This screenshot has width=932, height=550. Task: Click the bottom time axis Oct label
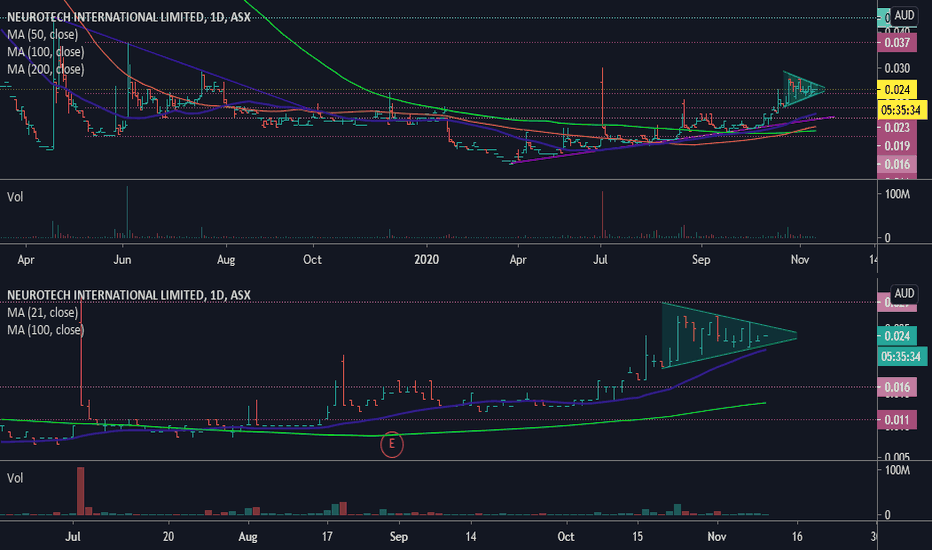(x=566, y=536)
